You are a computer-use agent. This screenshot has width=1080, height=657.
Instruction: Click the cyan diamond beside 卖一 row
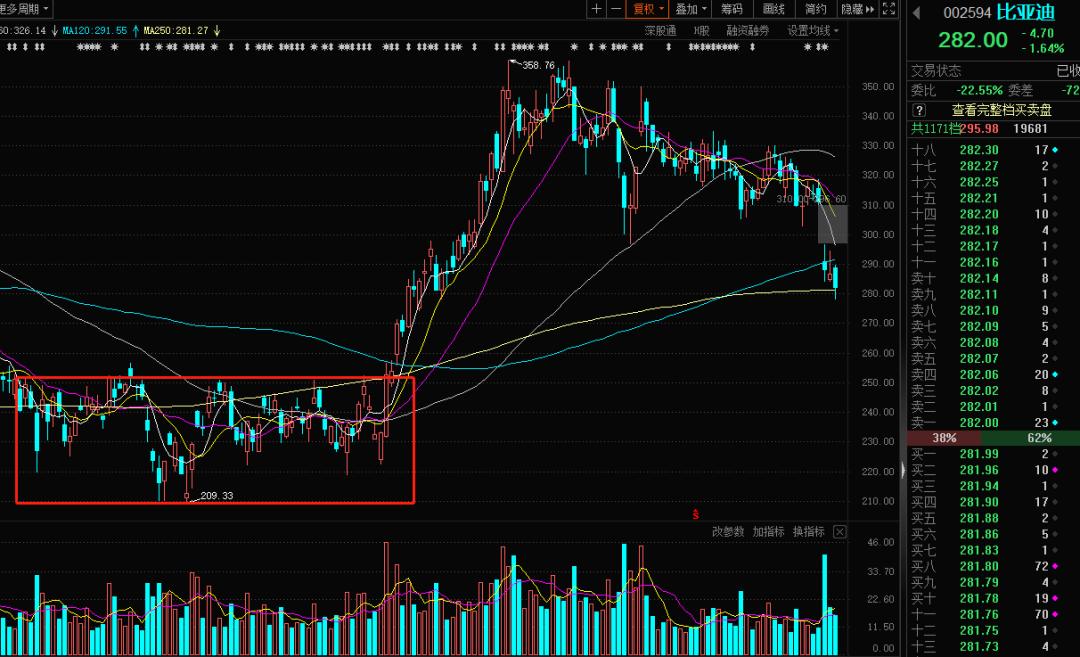1055,423
